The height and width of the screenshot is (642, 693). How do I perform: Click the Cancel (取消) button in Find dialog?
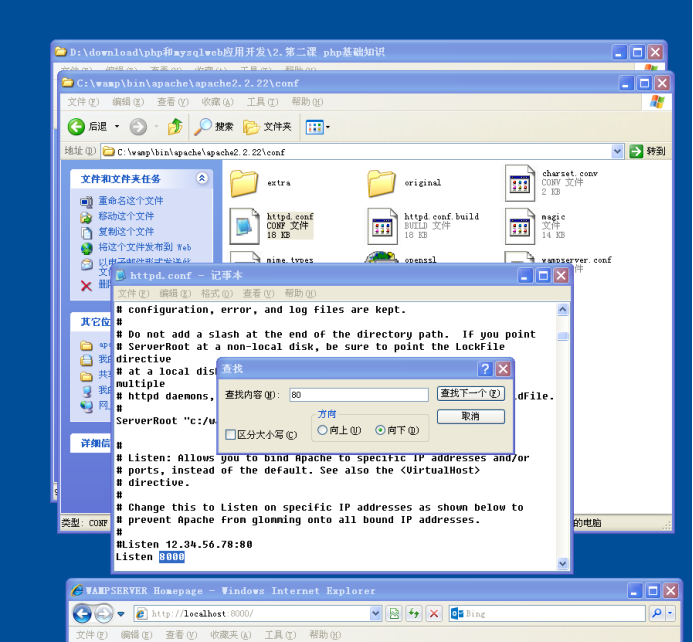[471, 416]
